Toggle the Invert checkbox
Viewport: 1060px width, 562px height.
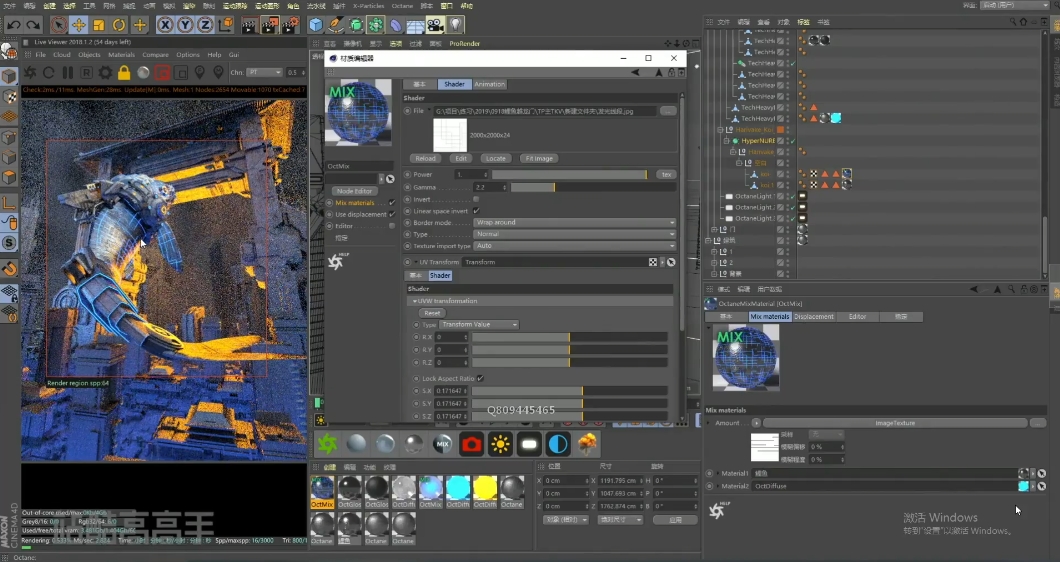[x=475, y=199]
